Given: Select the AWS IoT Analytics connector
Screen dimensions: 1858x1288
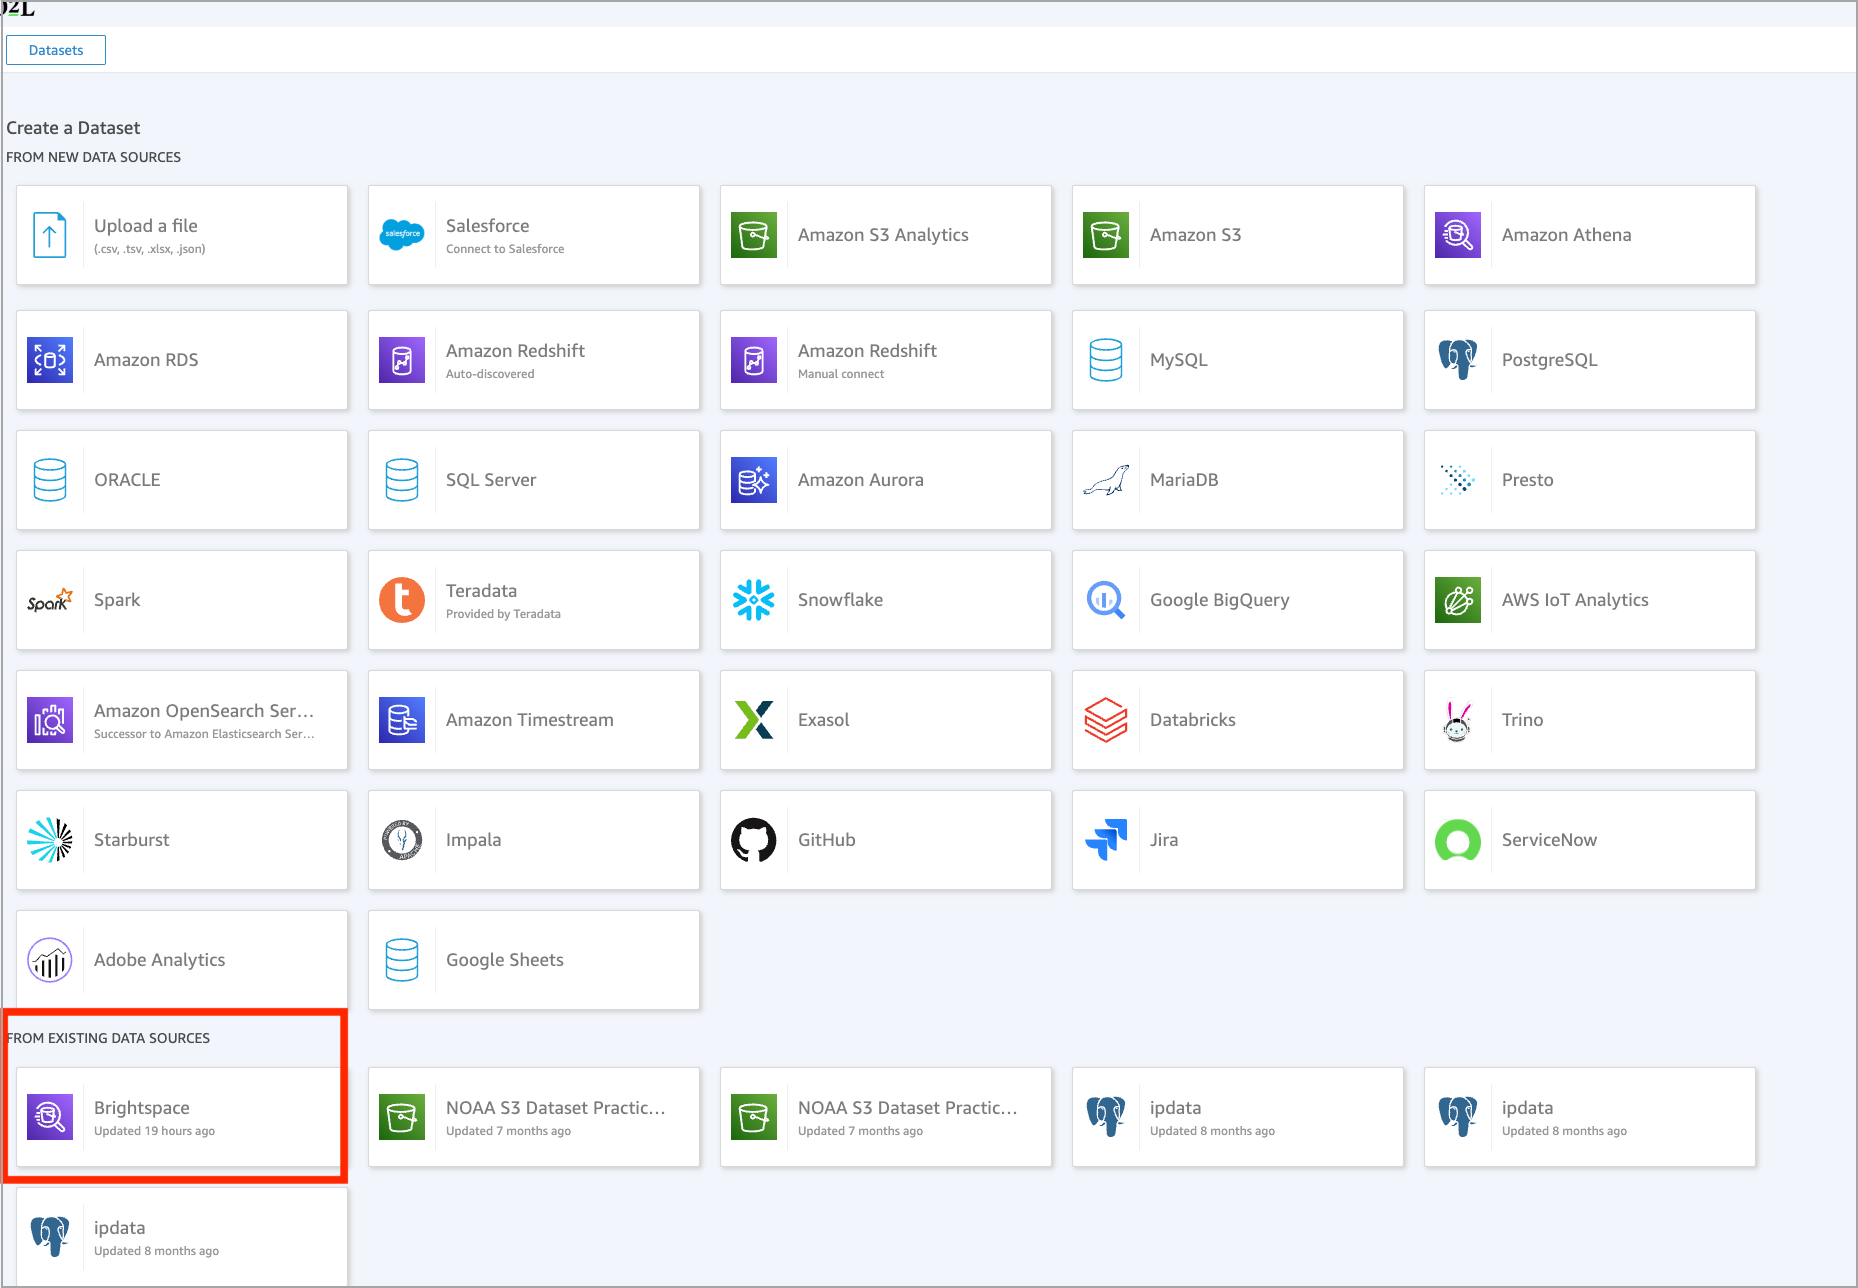Looking at the screenshot, I should coord(1458,600).
